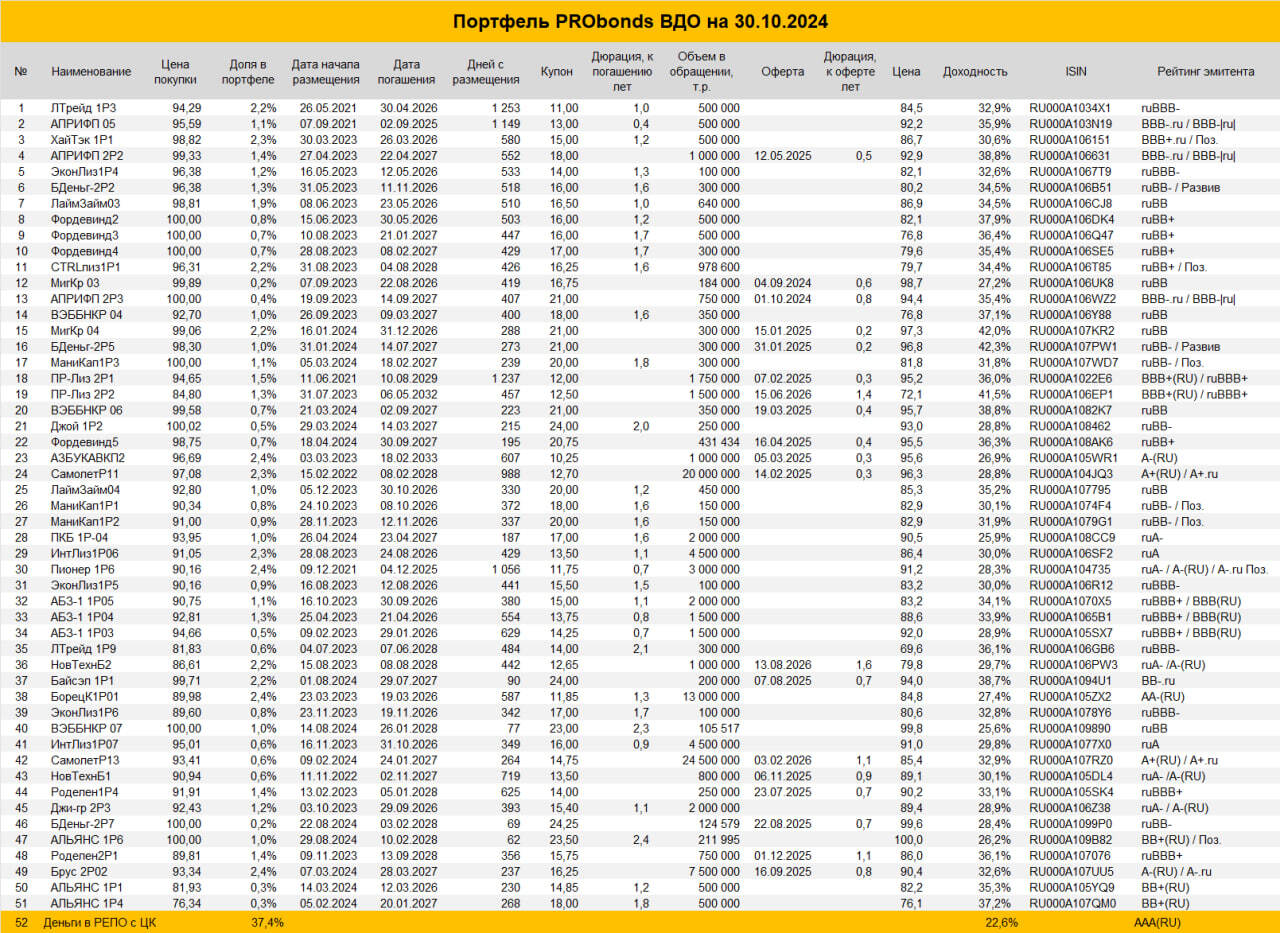Image resolution: width=1280 pixels, height=933 pixels.
Task: Select the bond name 'ЭконЛиз1Р4'
Action: click(84, 171)
